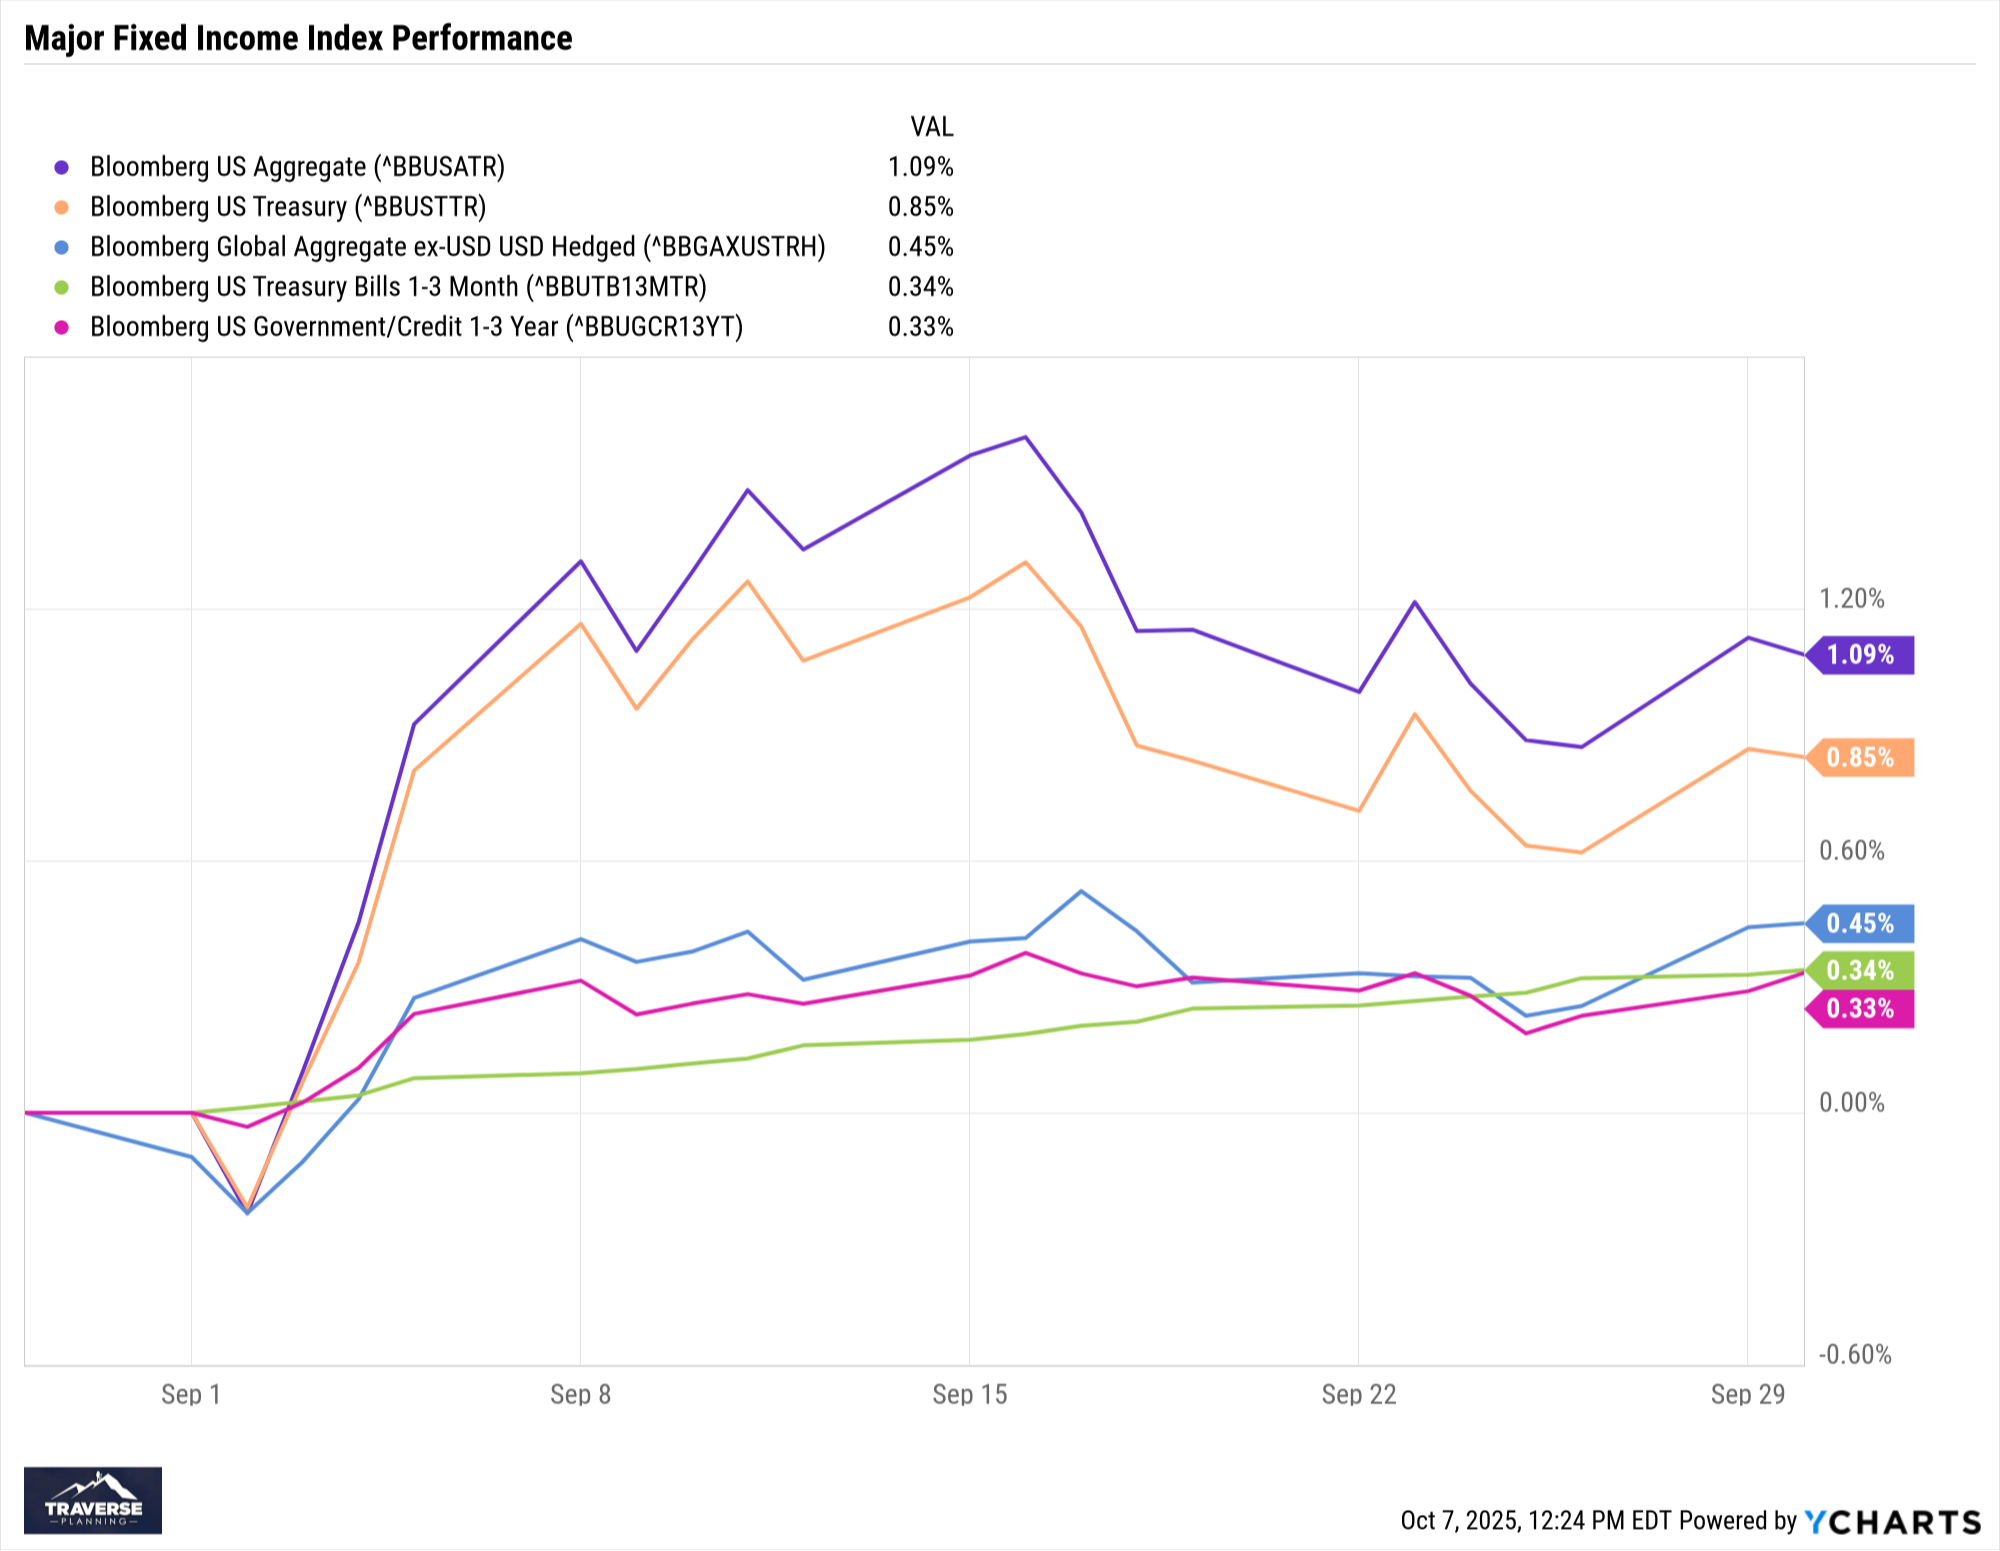Click the pink Government/Credit legend dot
Screen dimensions: 2000x1551
click(x=62, y=327)
